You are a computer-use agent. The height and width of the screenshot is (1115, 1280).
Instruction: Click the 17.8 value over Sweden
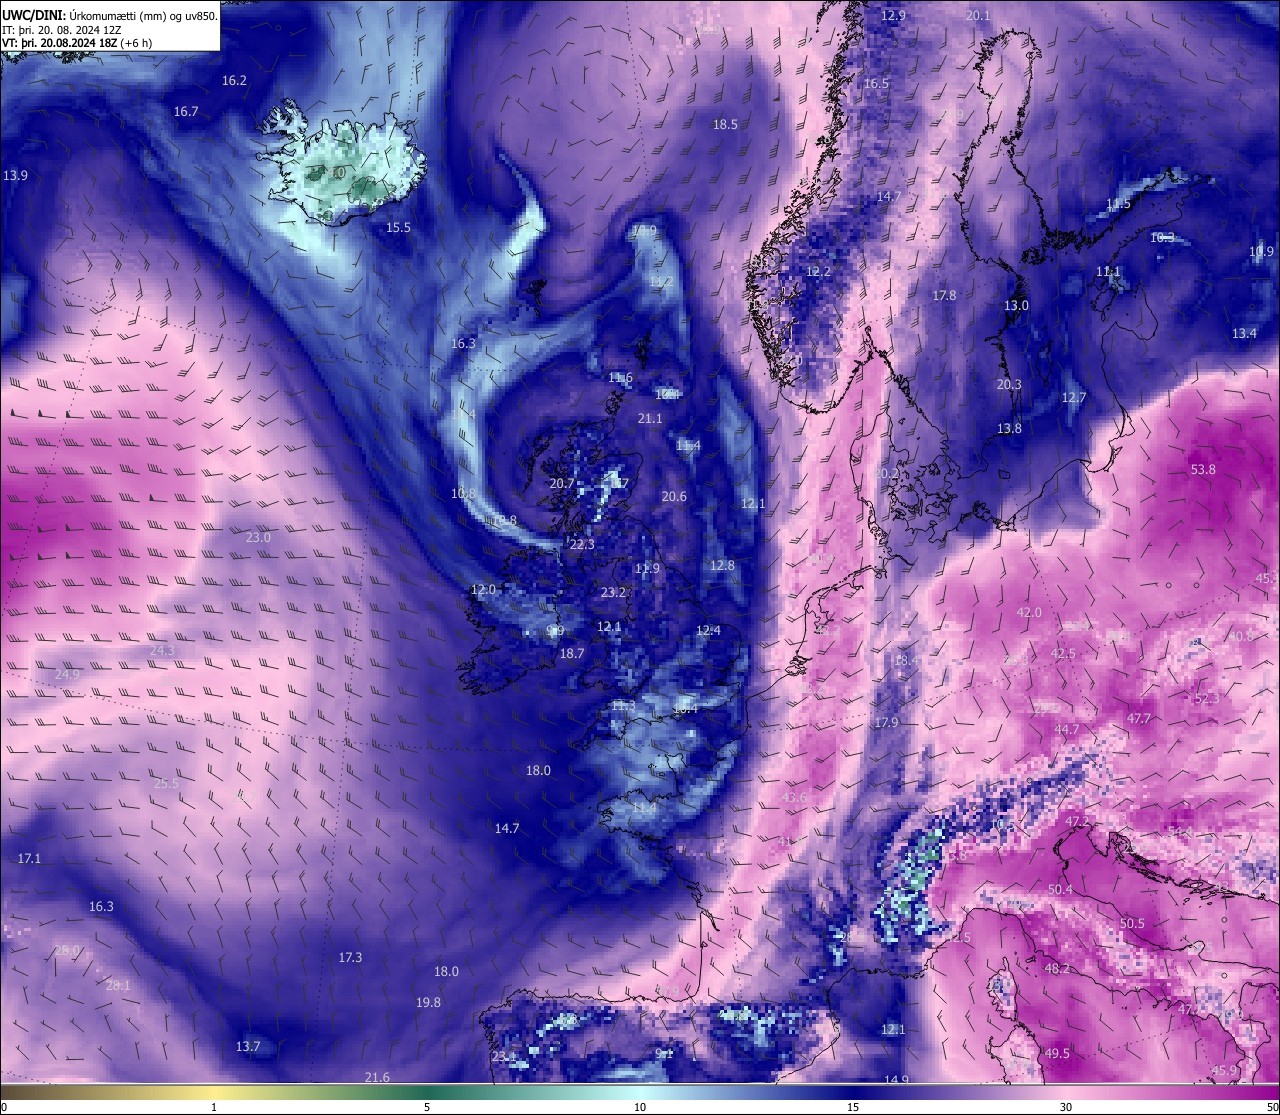point(944,295)
